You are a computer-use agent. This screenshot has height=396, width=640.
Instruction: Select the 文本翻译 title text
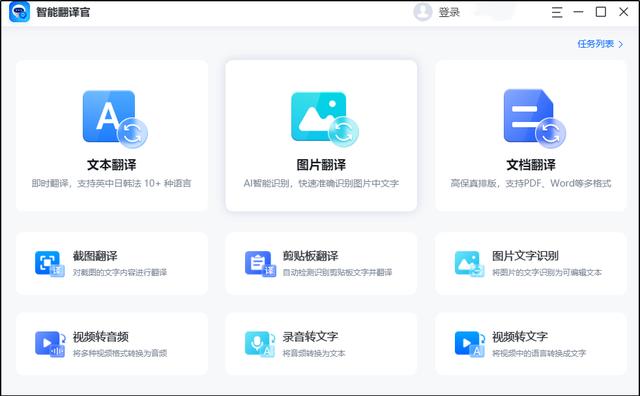(111, 165)
